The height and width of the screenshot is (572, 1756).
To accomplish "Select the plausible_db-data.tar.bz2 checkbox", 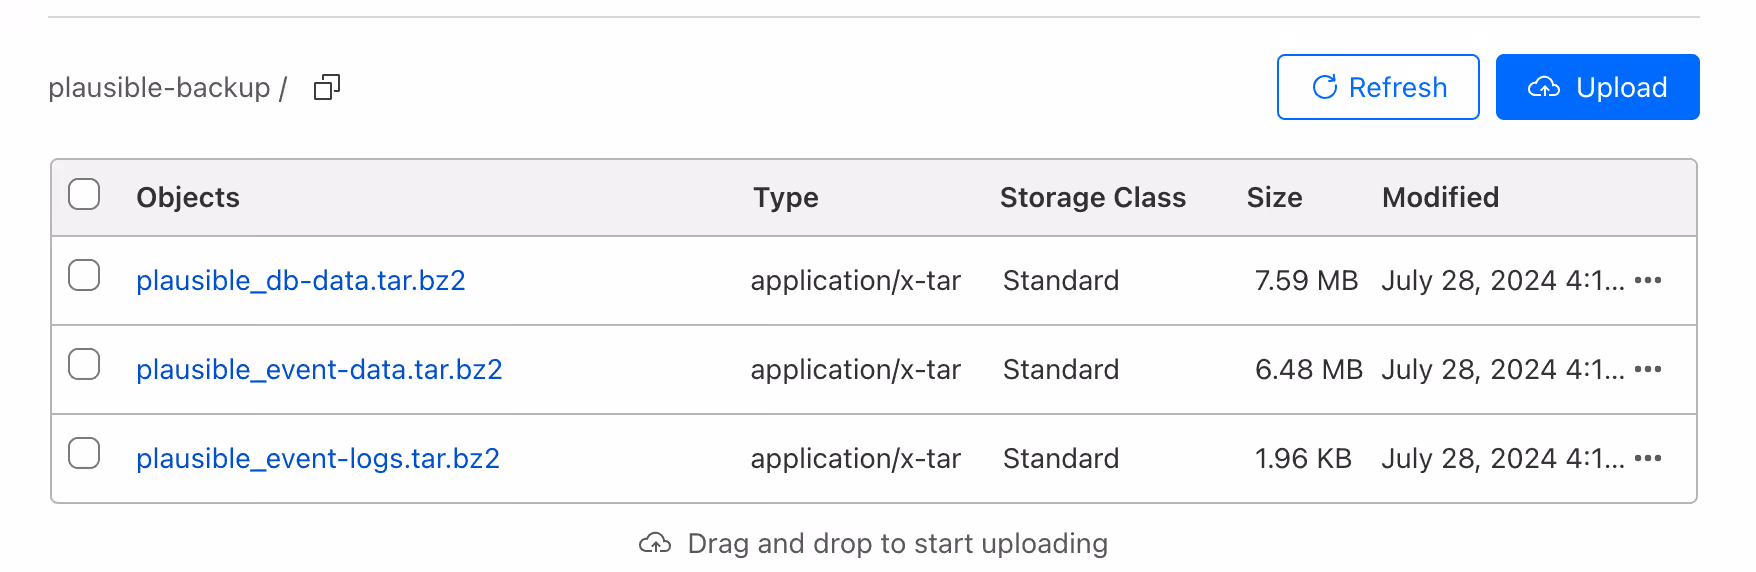I will pyautogui.click(x=84, y=275).
